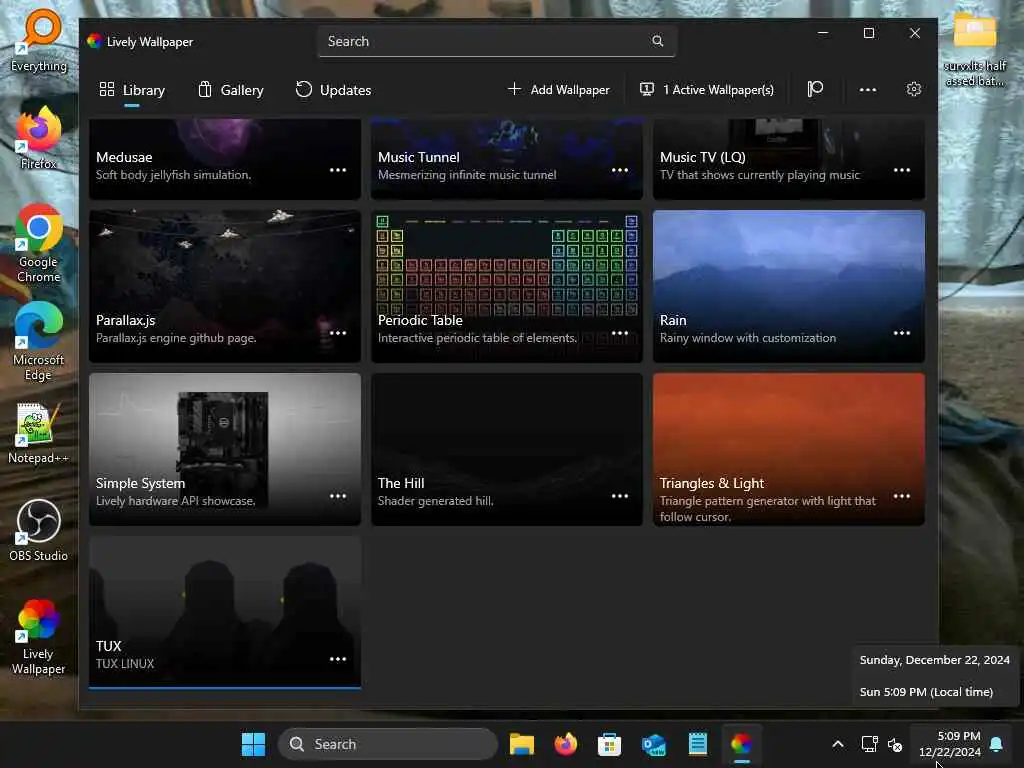Open Microsoft Store from taskbar
Viewport: 1024px width, 768px height.
609,744
